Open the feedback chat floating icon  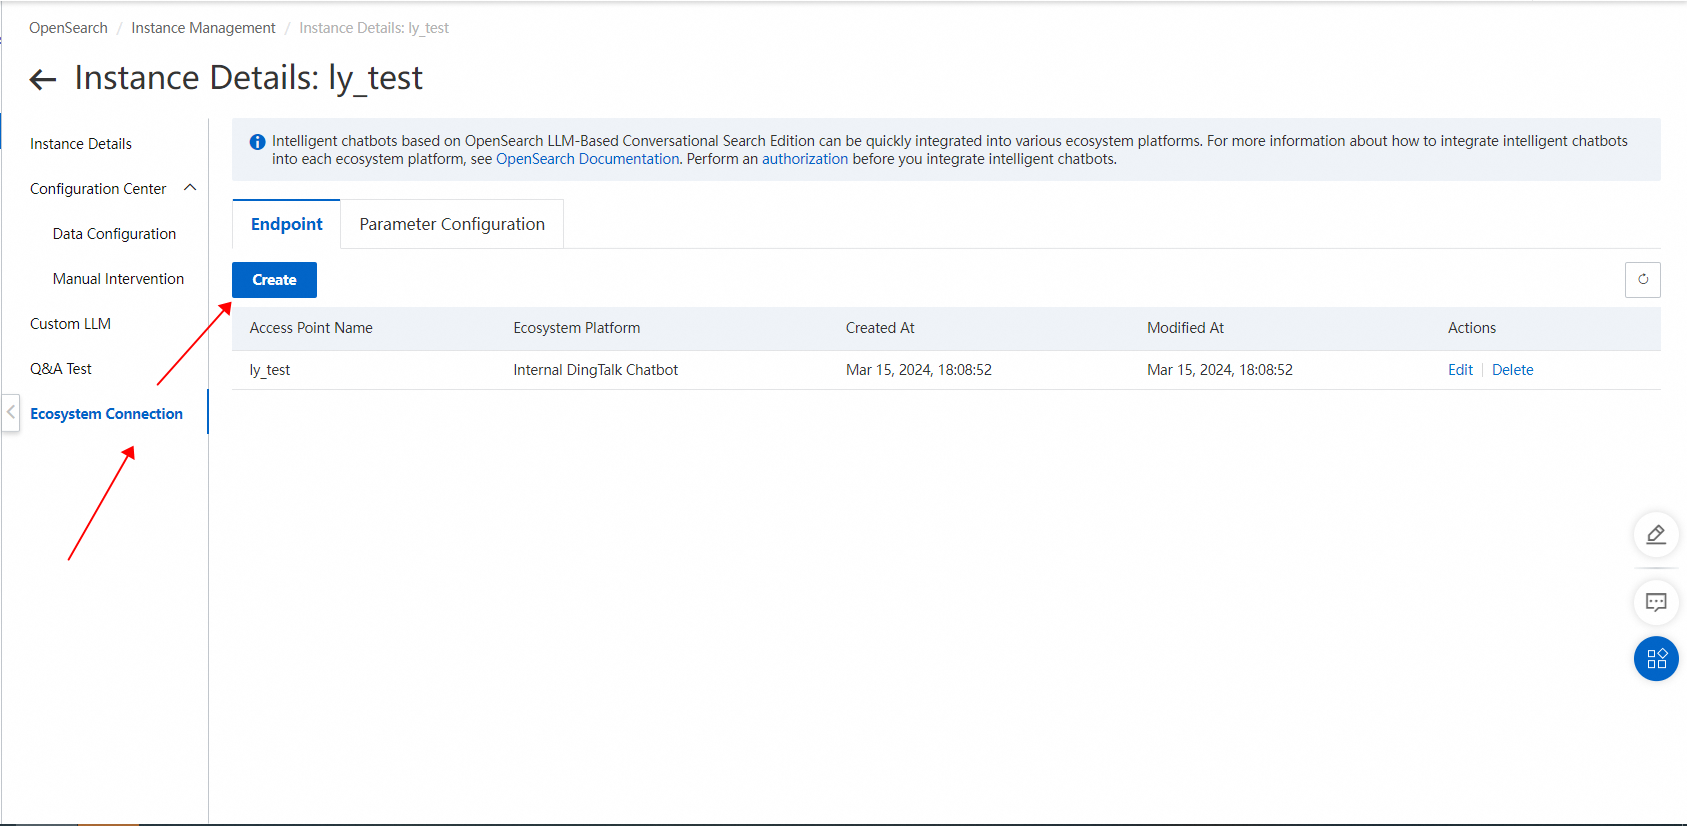(x=1656, y=602)
